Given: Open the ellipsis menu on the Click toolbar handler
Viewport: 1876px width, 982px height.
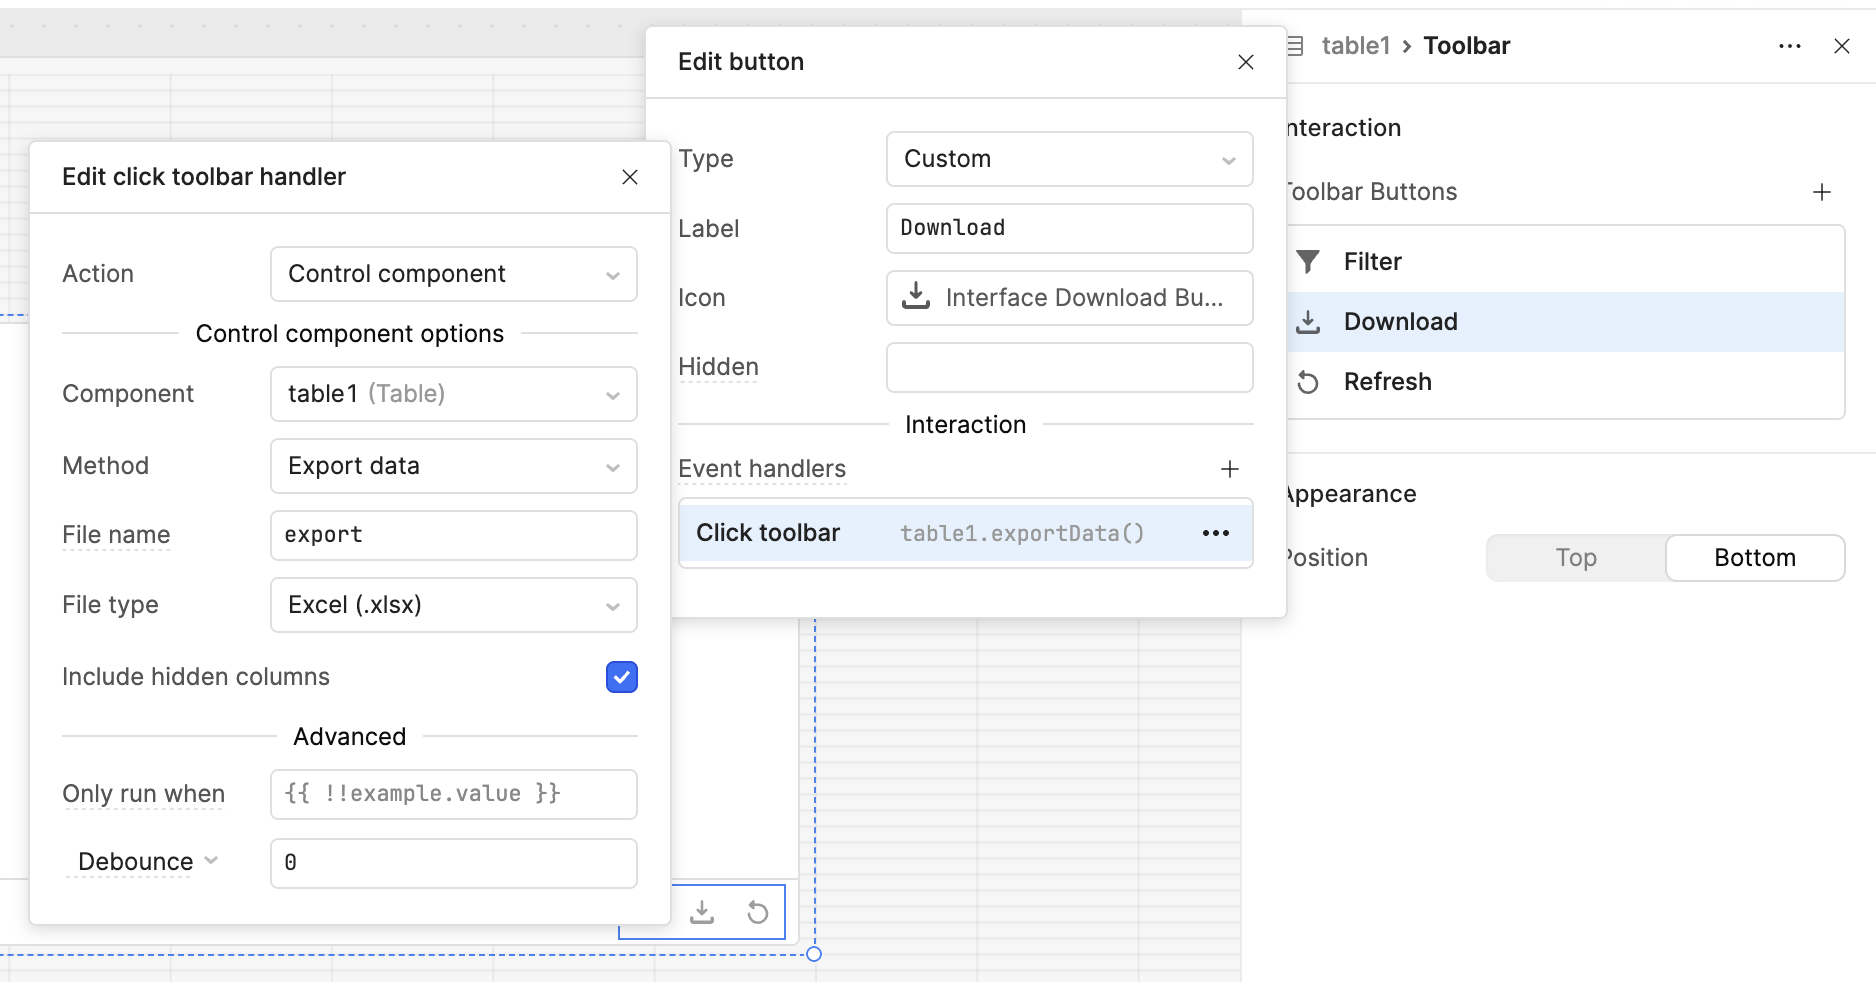Looking at the screenshot, I should [1215, 533].
